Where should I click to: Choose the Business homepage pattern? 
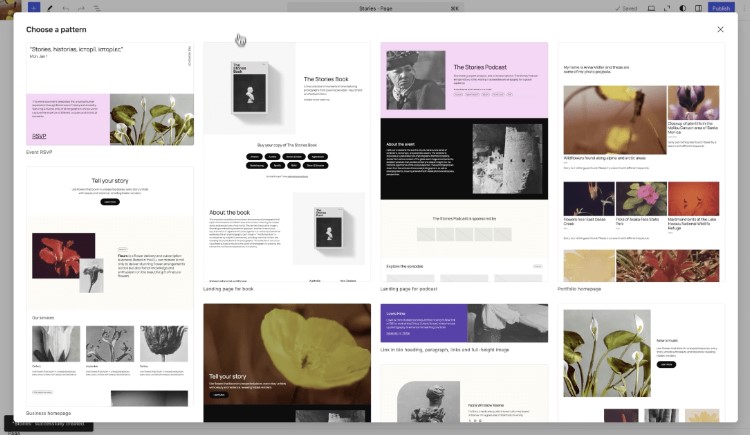(x=110, y=287)
